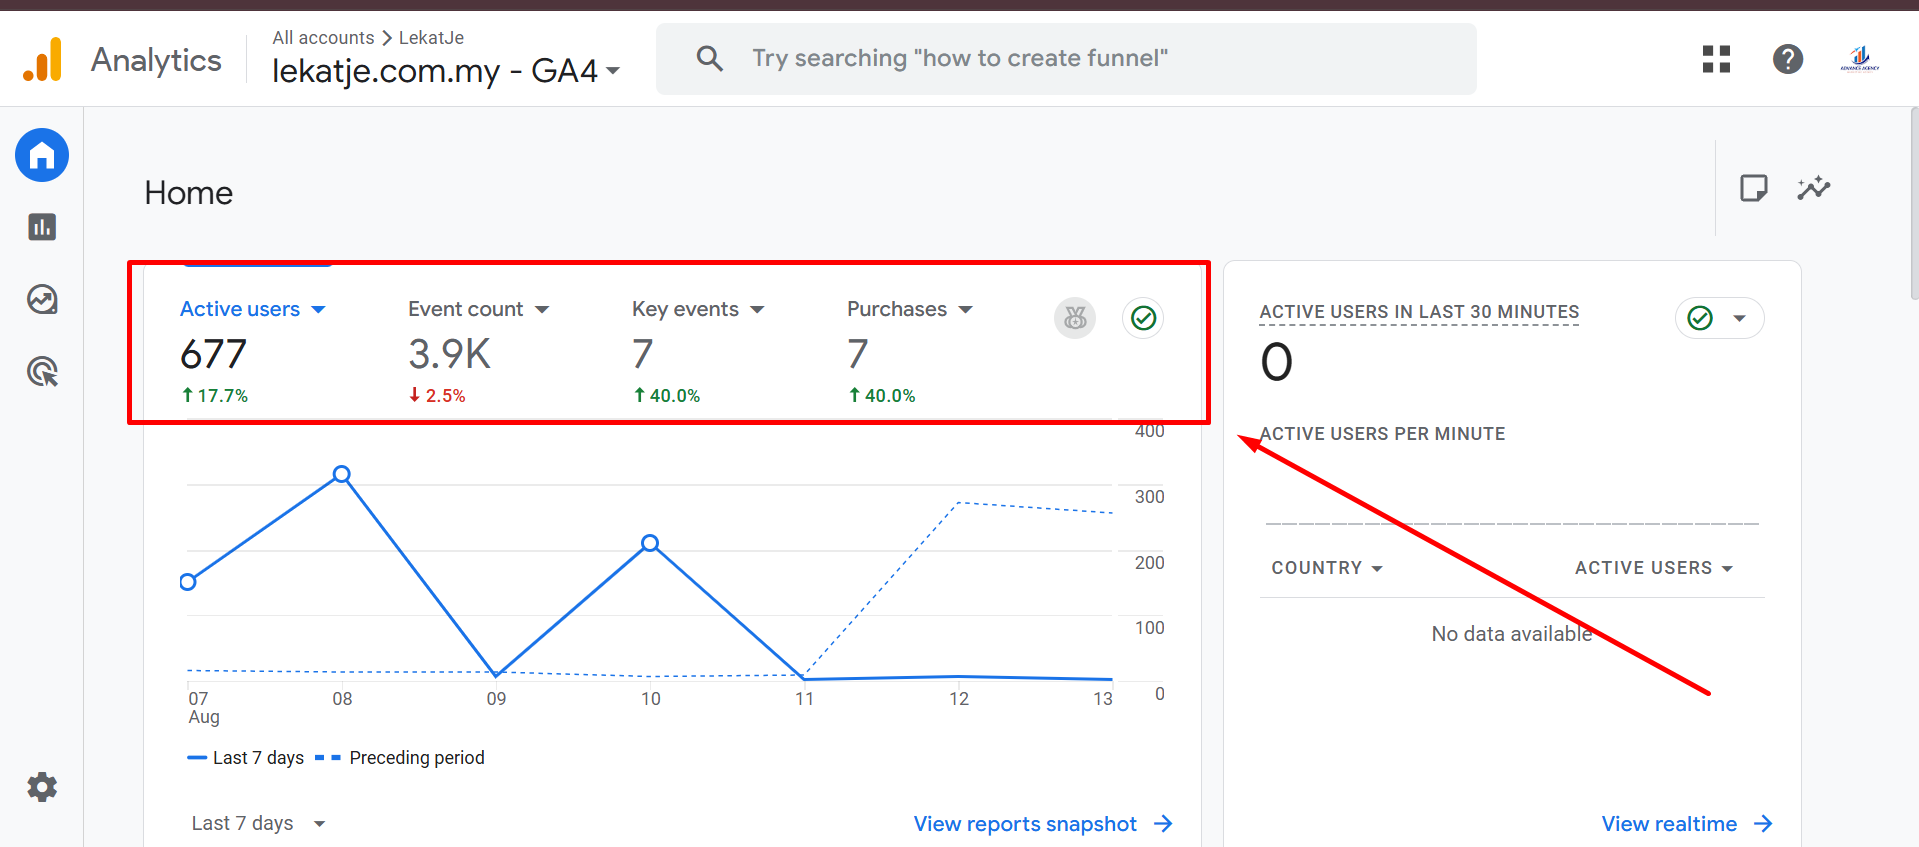Open the Google apps grid icon
The width and height of the screenshot is (1919, 847).
1716,59
